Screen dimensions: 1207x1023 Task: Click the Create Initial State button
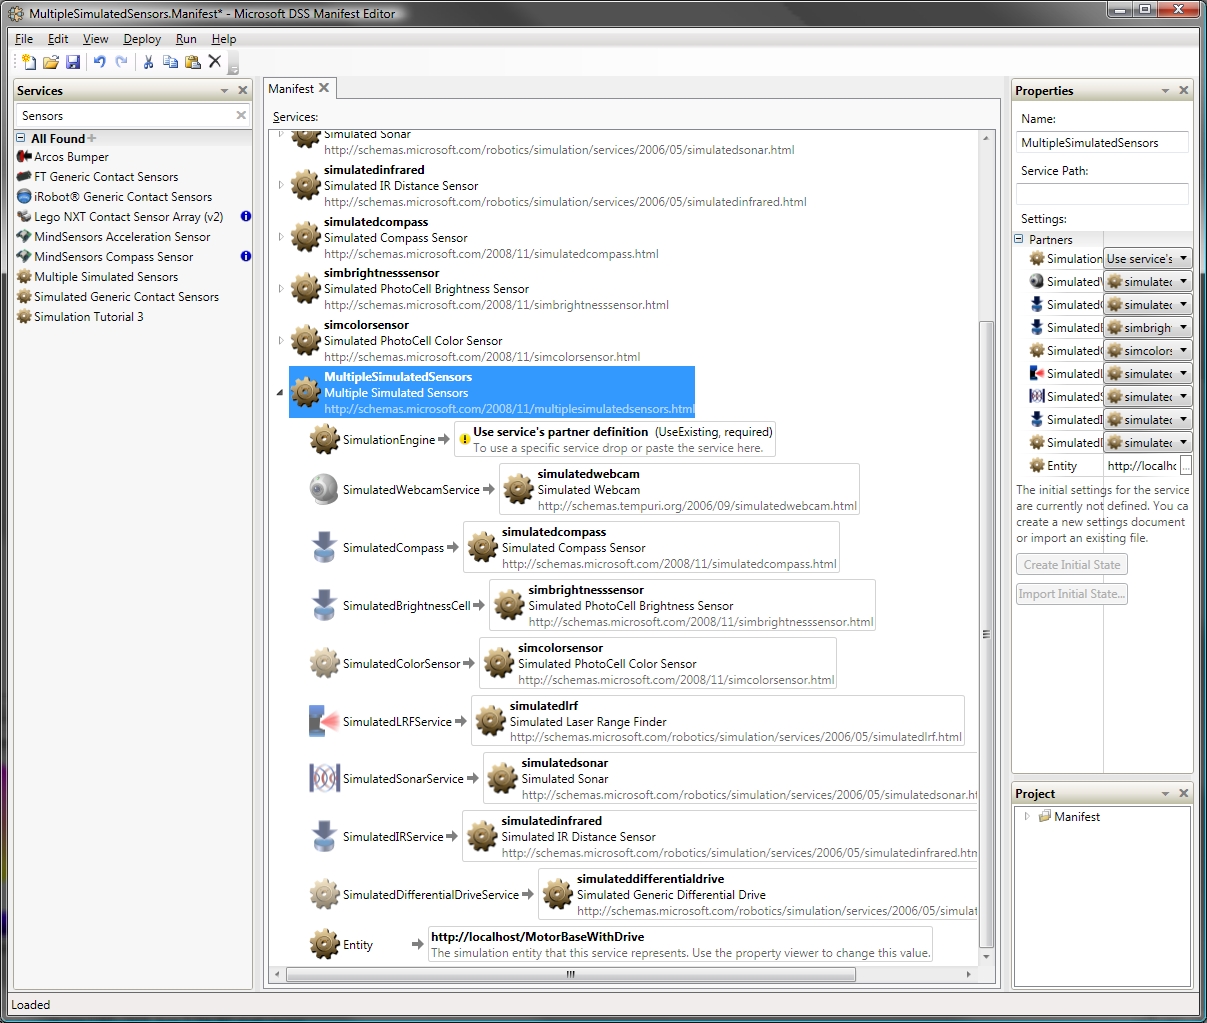tap(1072, 565)
